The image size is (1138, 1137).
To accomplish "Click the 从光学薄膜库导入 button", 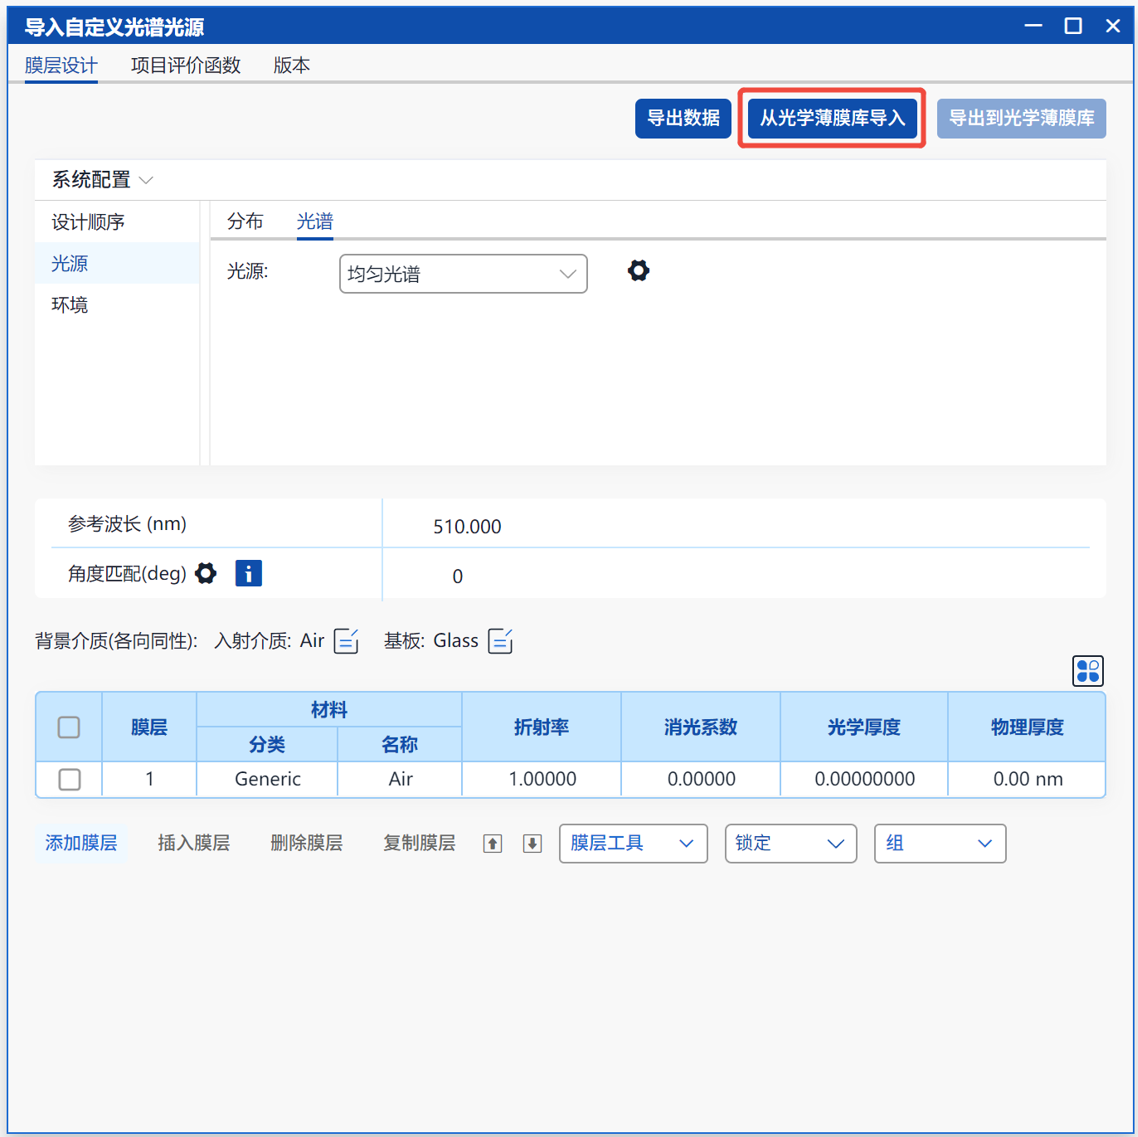I will point(831,118).
